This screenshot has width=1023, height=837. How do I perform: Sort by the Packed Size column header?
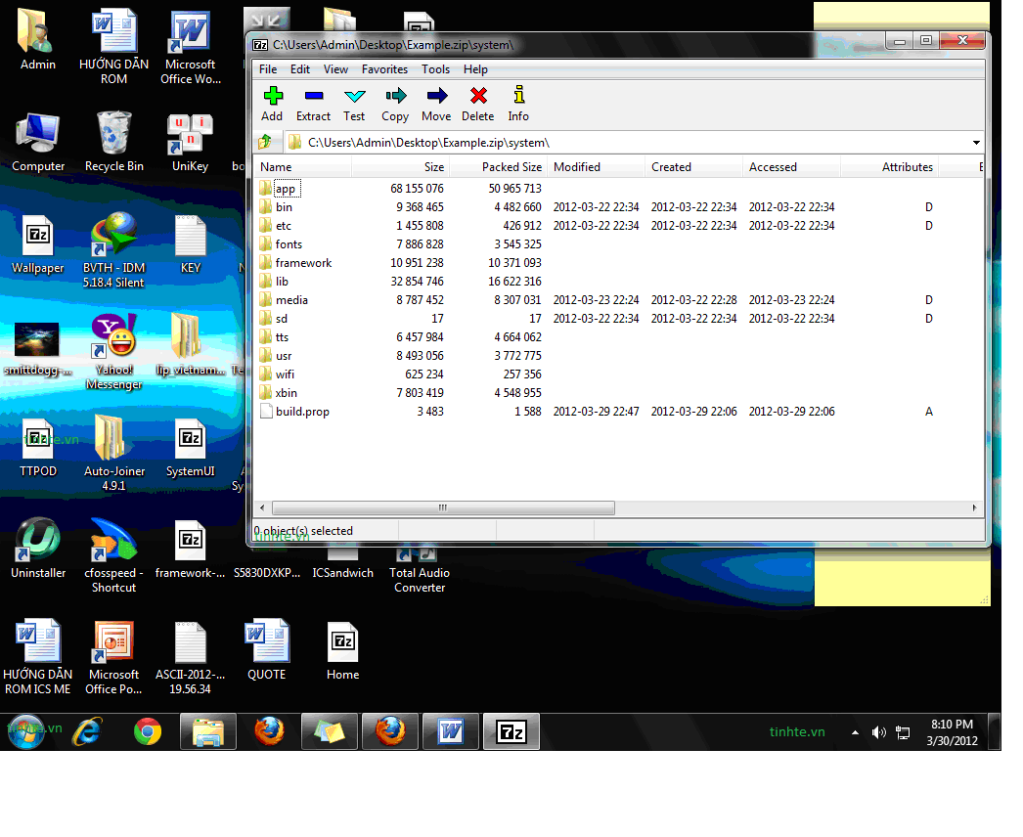point(498,167)
